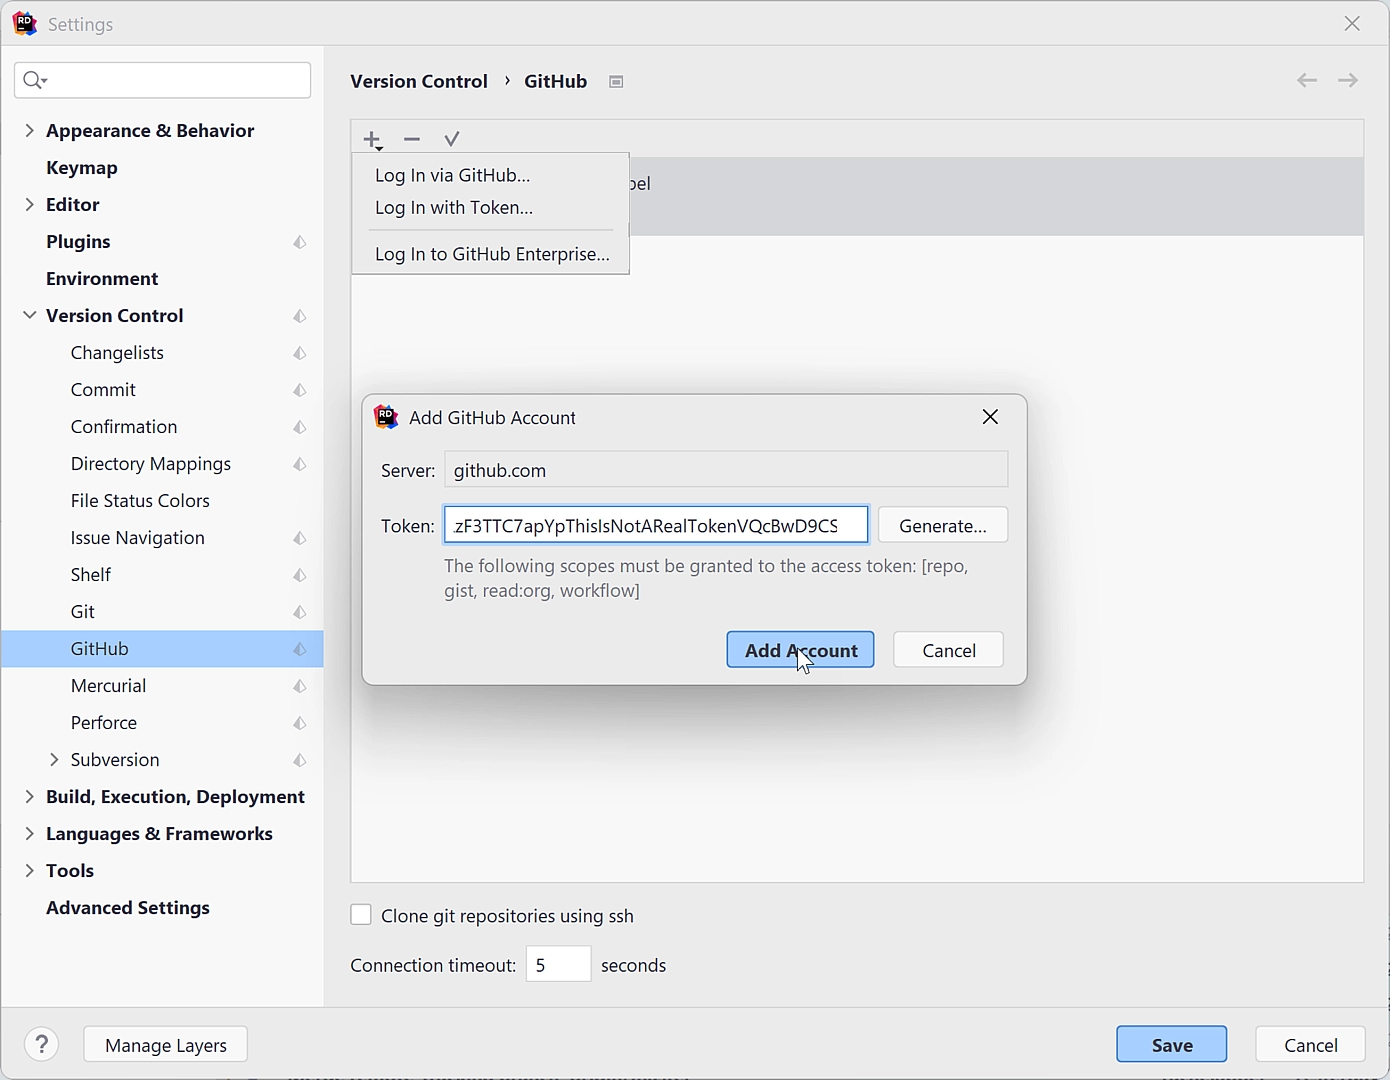Click the search magnifier icon in settings search
The height and width of the screenshot is (1080, 1390).
click(x=34, y=80)
